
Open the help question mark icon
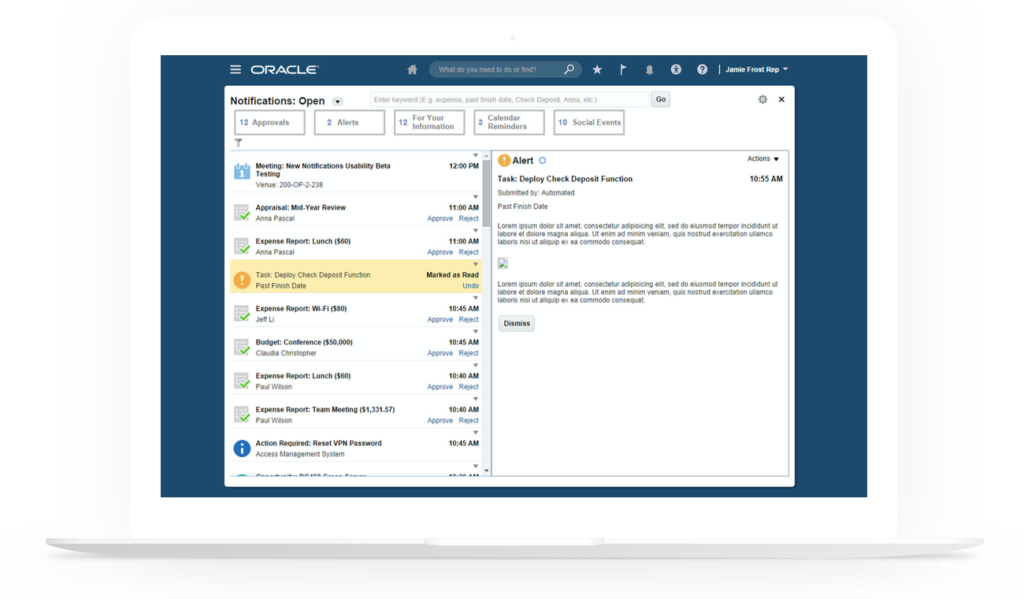pyautogui.click(x=702, y=70)
